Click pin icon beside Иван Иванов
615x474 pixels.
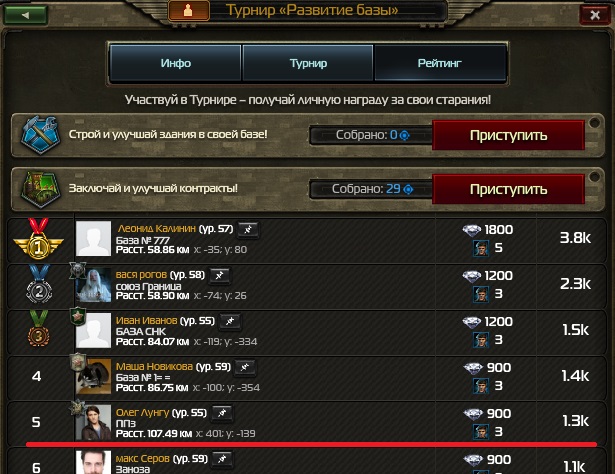(x=230, y=321)
